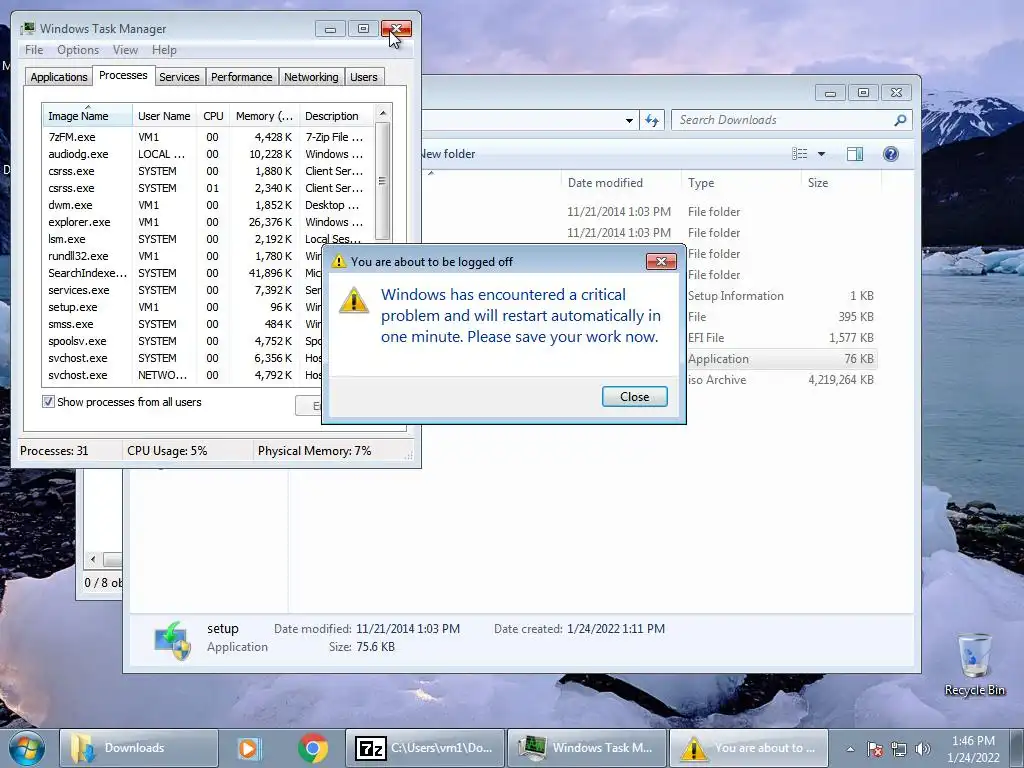Open the Options menu in Task Manager

click(x=78, y=50)
